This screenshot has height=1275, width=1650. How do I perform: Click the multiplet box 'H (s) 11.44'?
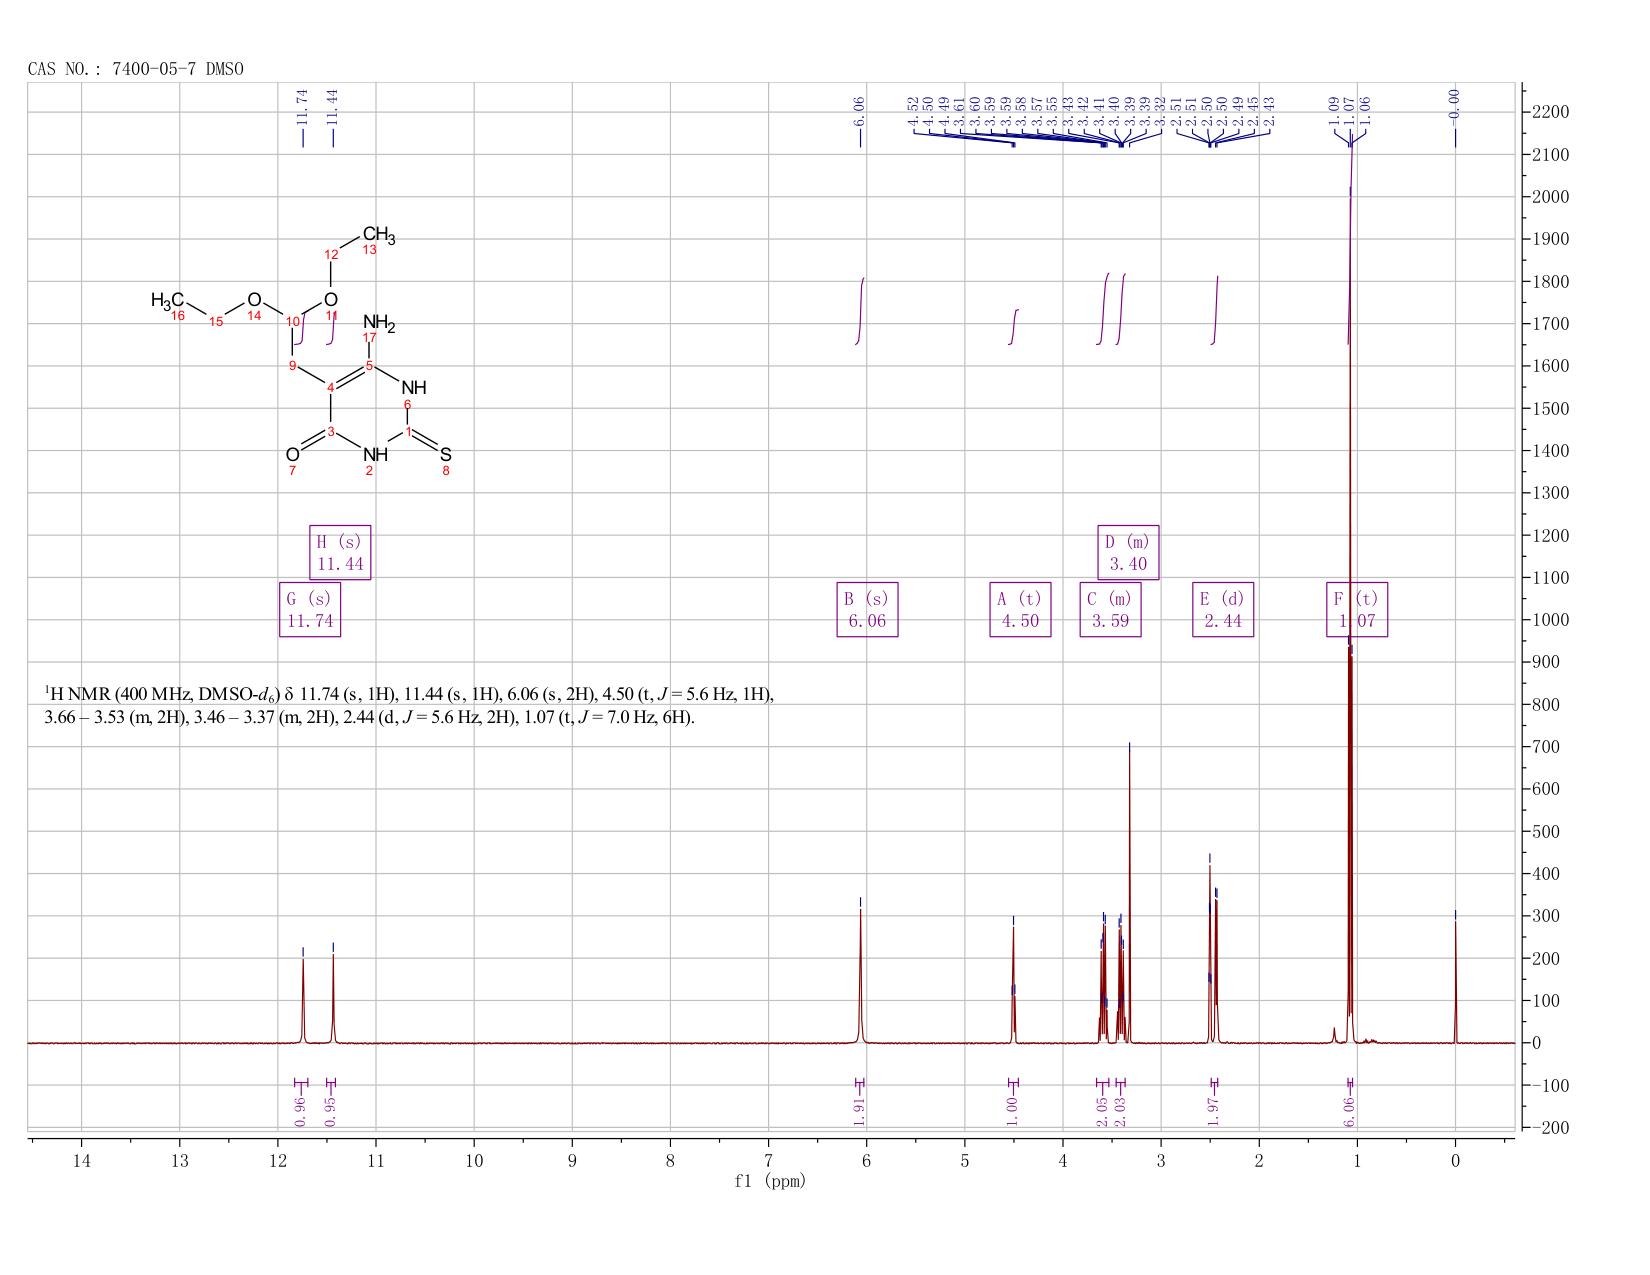pyautogui.click(x=340, y=552)
